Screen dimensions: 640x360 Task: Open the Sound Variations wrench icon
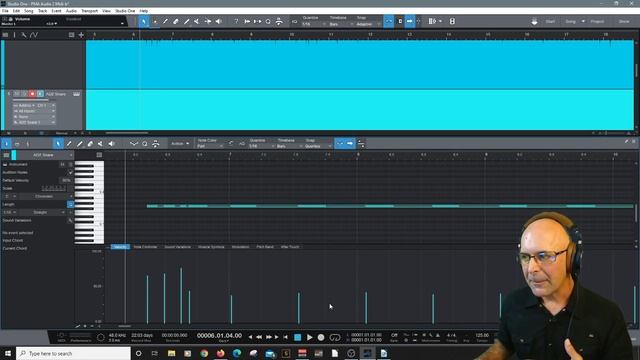[x=70, y=220]
